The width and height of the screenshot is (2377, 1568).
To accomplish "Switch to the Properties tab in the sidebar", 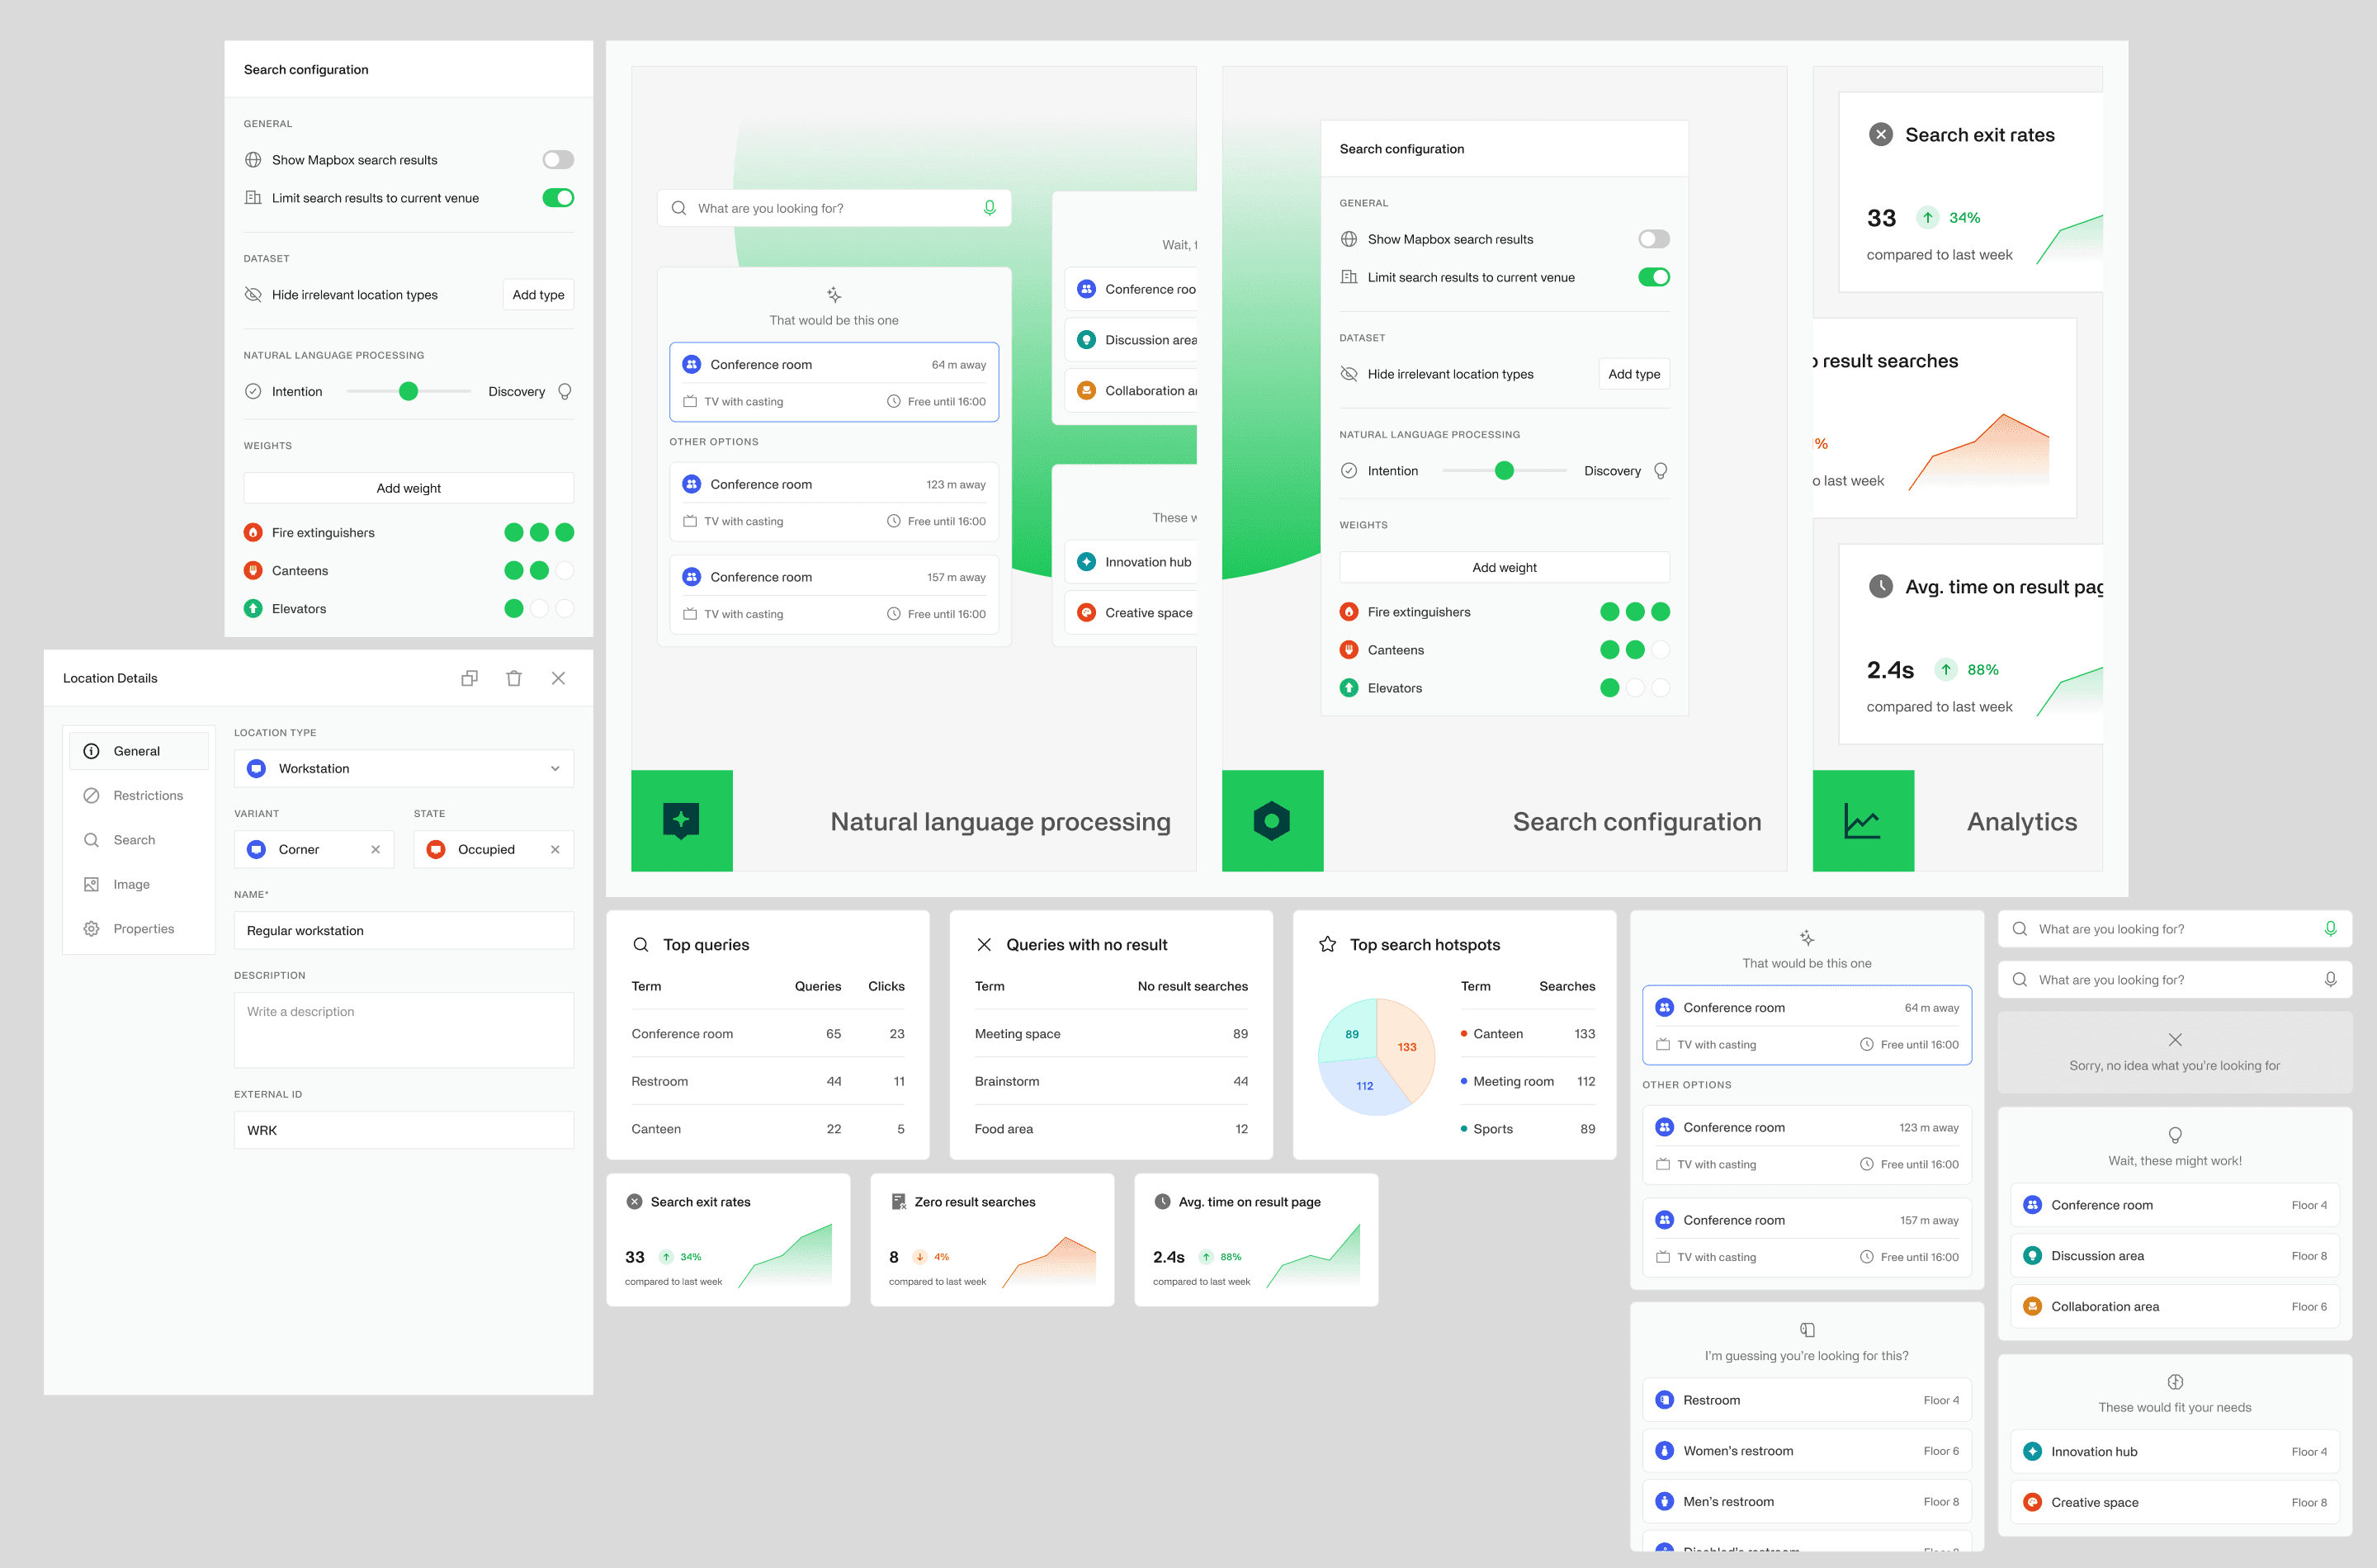I will coord(143,928).
